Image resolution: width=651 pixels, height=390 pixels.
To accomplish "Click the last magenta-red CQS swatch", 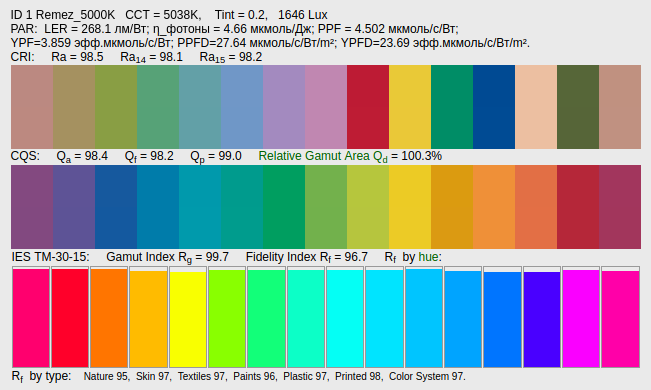I will tap(620, 207).
